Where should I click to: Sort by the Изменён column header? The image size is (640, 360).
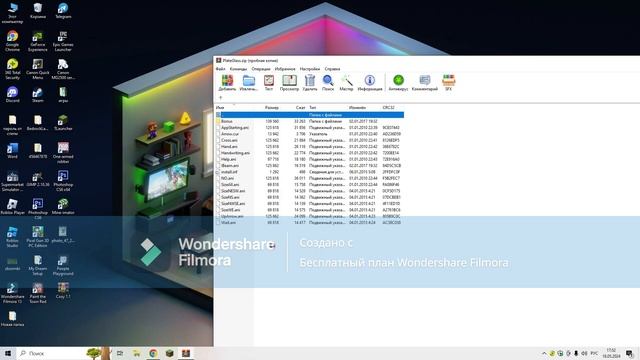[357, 107]
